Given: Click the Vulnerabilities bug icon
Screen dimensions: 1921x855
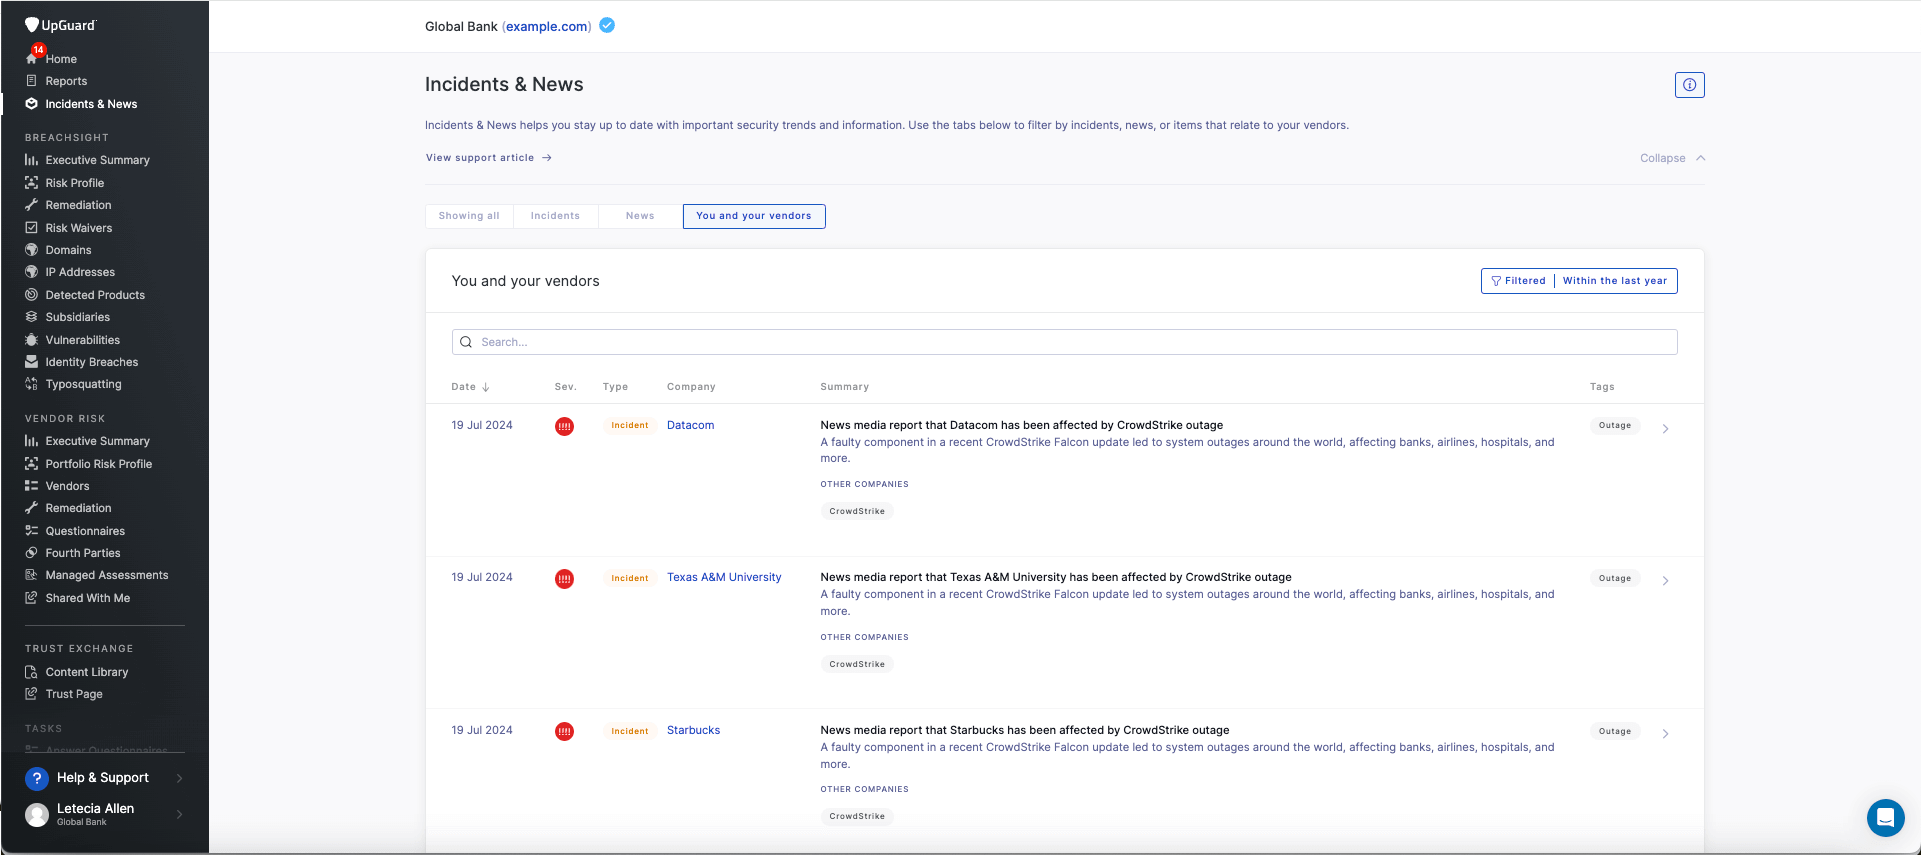Looking at the screenshot, I should [32, 340].
